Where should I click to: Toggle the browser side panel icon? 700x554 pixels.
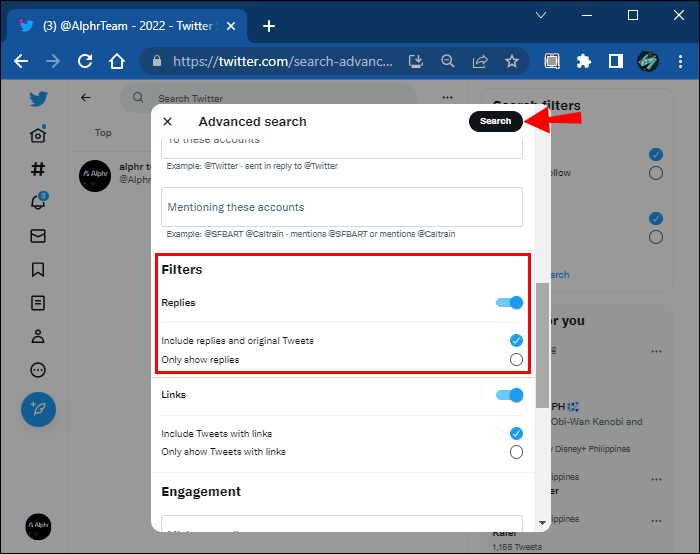(x=616, y=61)
